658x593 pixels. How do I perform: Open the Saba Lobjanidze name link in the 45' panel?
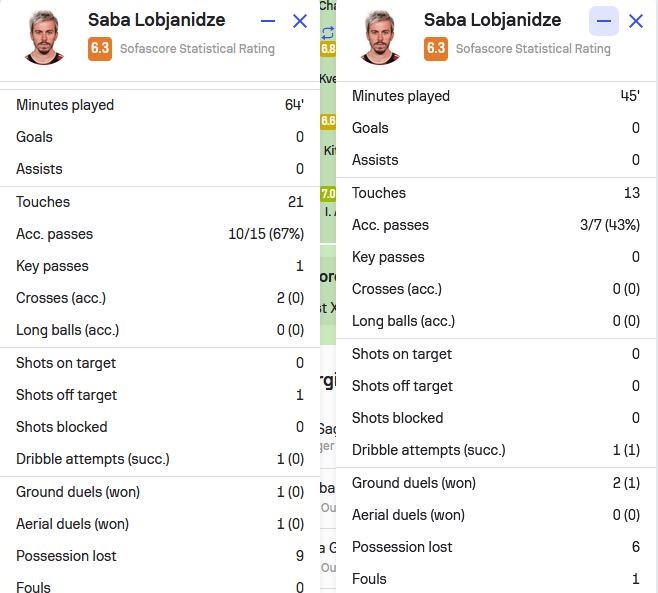point(492,20)
